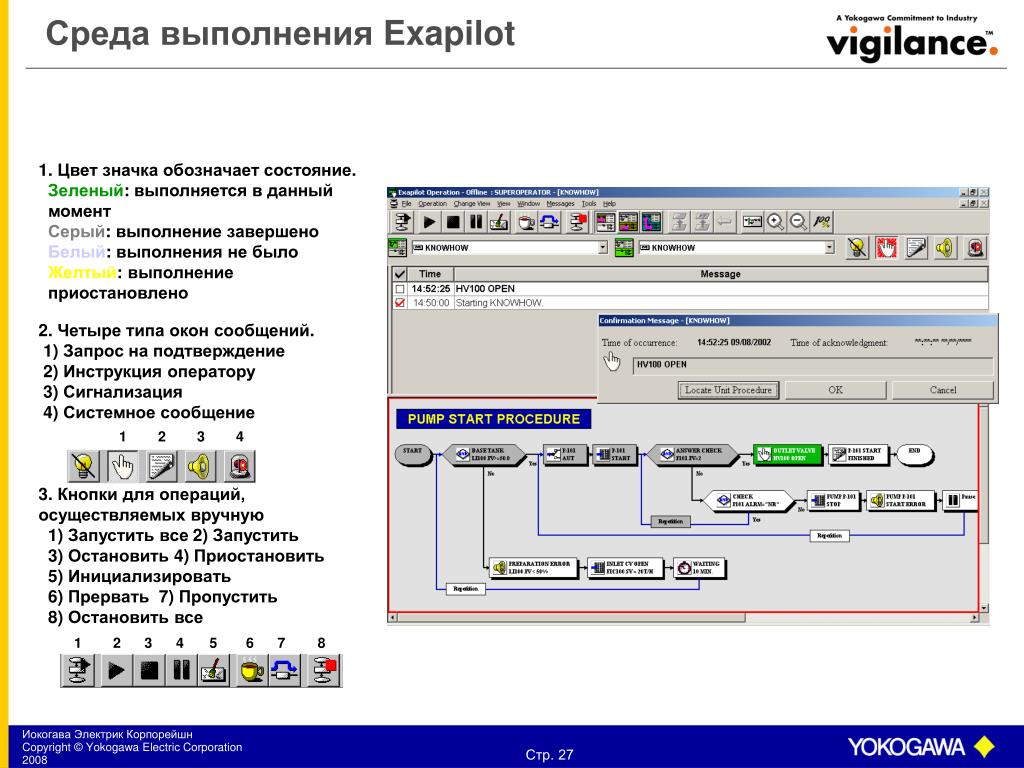Check the box for 14:52:25 HV100 OPEN

[400, 289]
